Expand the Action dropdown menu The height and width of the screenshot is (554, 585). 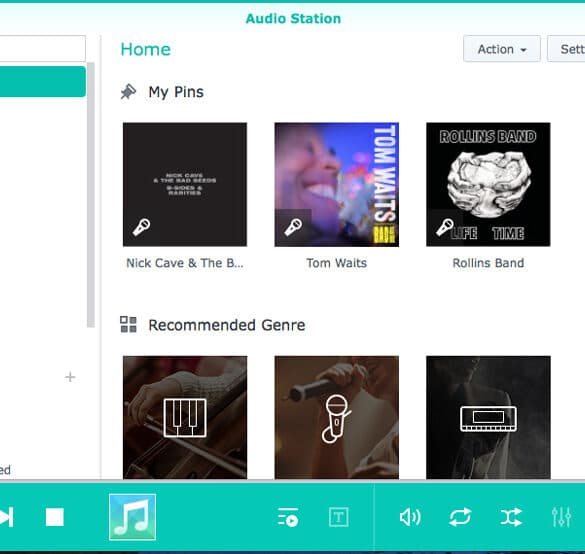pyautogui.click(x=502, y=49)
